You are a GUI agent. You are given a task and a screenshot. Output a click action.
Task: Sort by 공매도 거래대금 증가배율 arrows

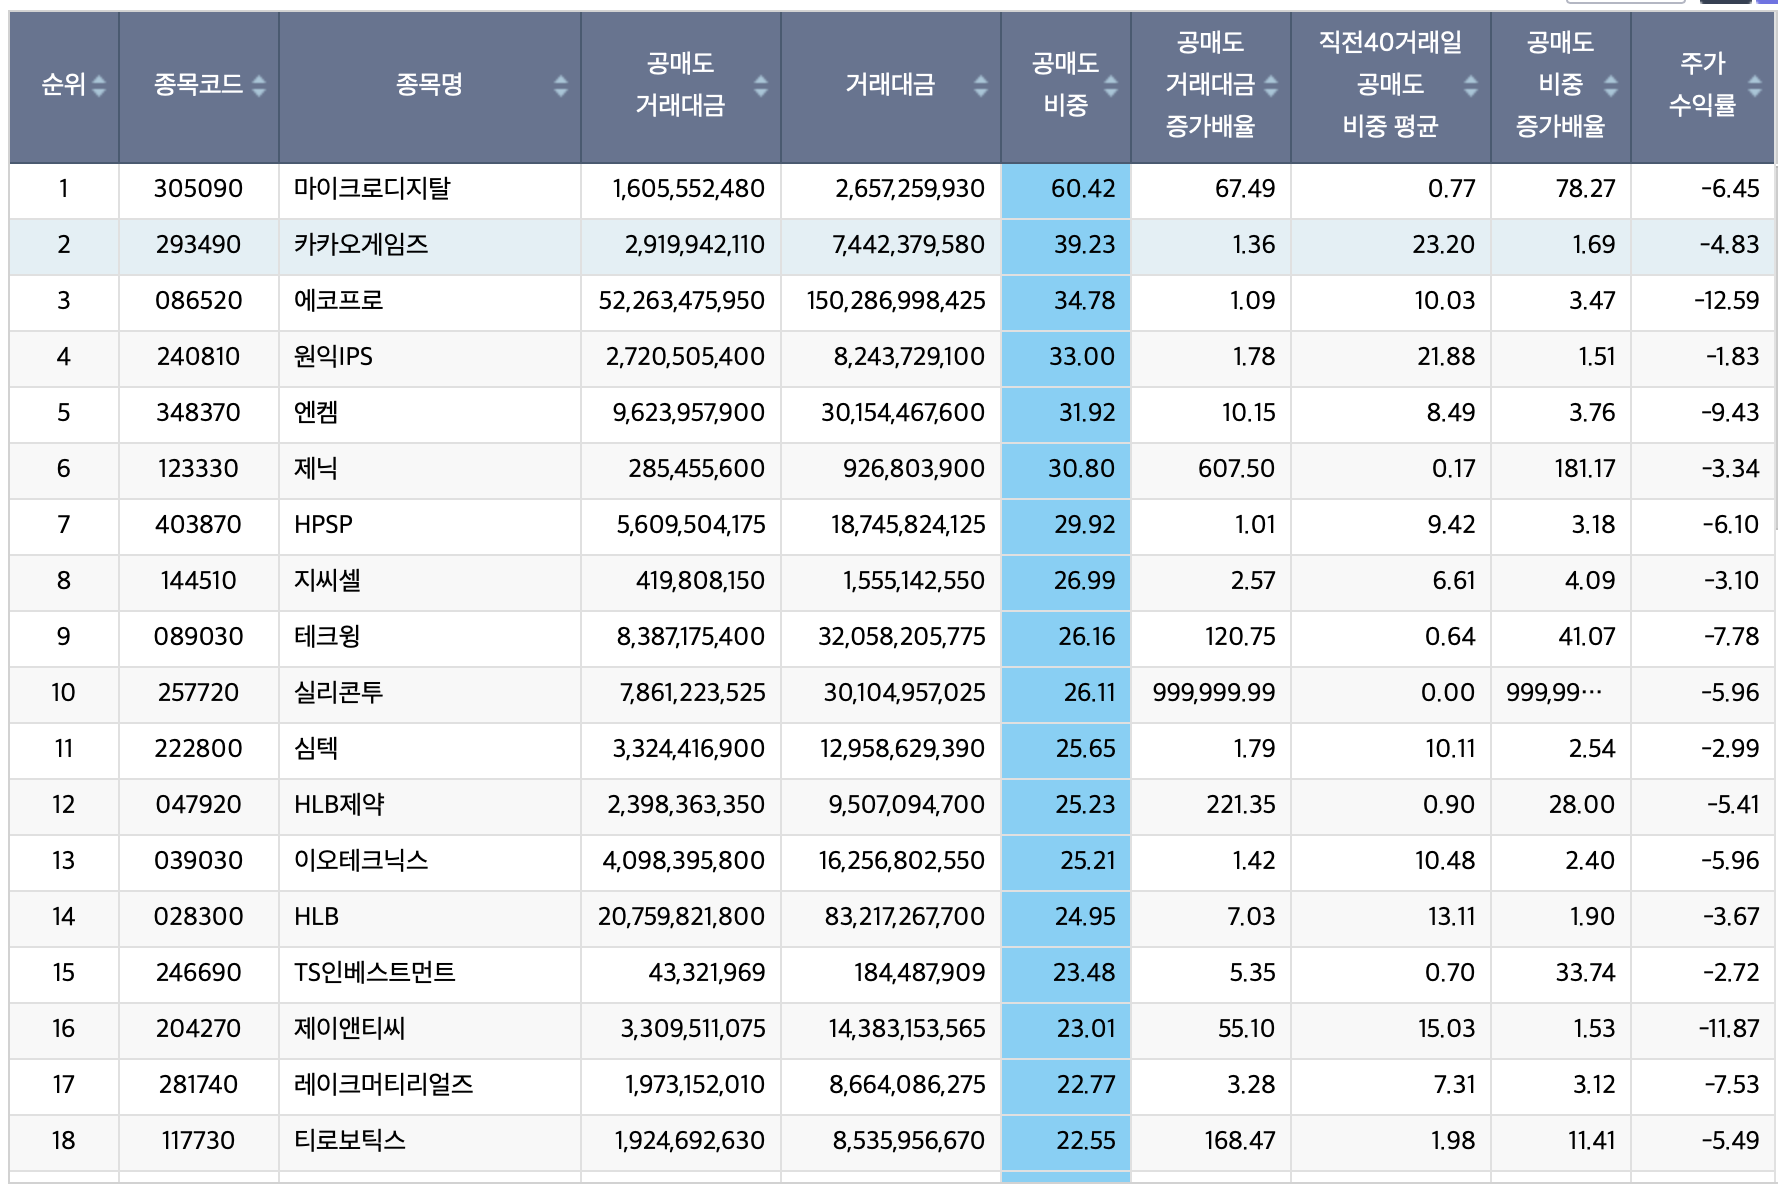(1270, 86)
